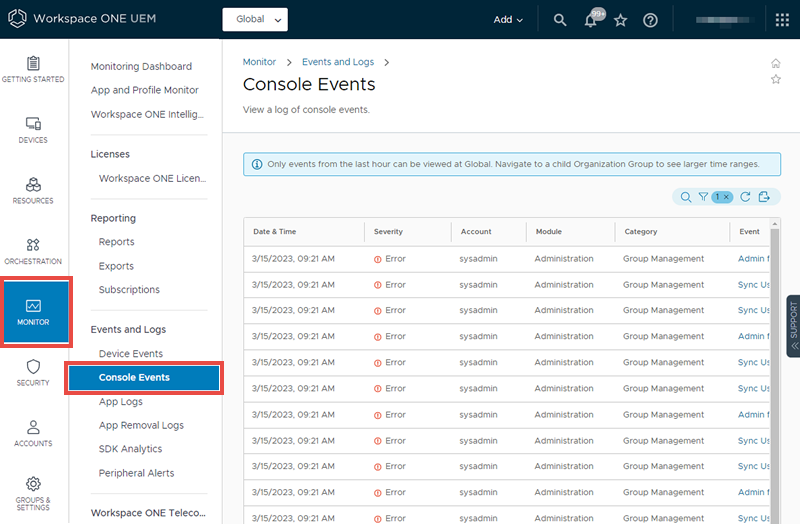Expand the Support side tab
Screen dimensions: 800x524
[793, 326]
